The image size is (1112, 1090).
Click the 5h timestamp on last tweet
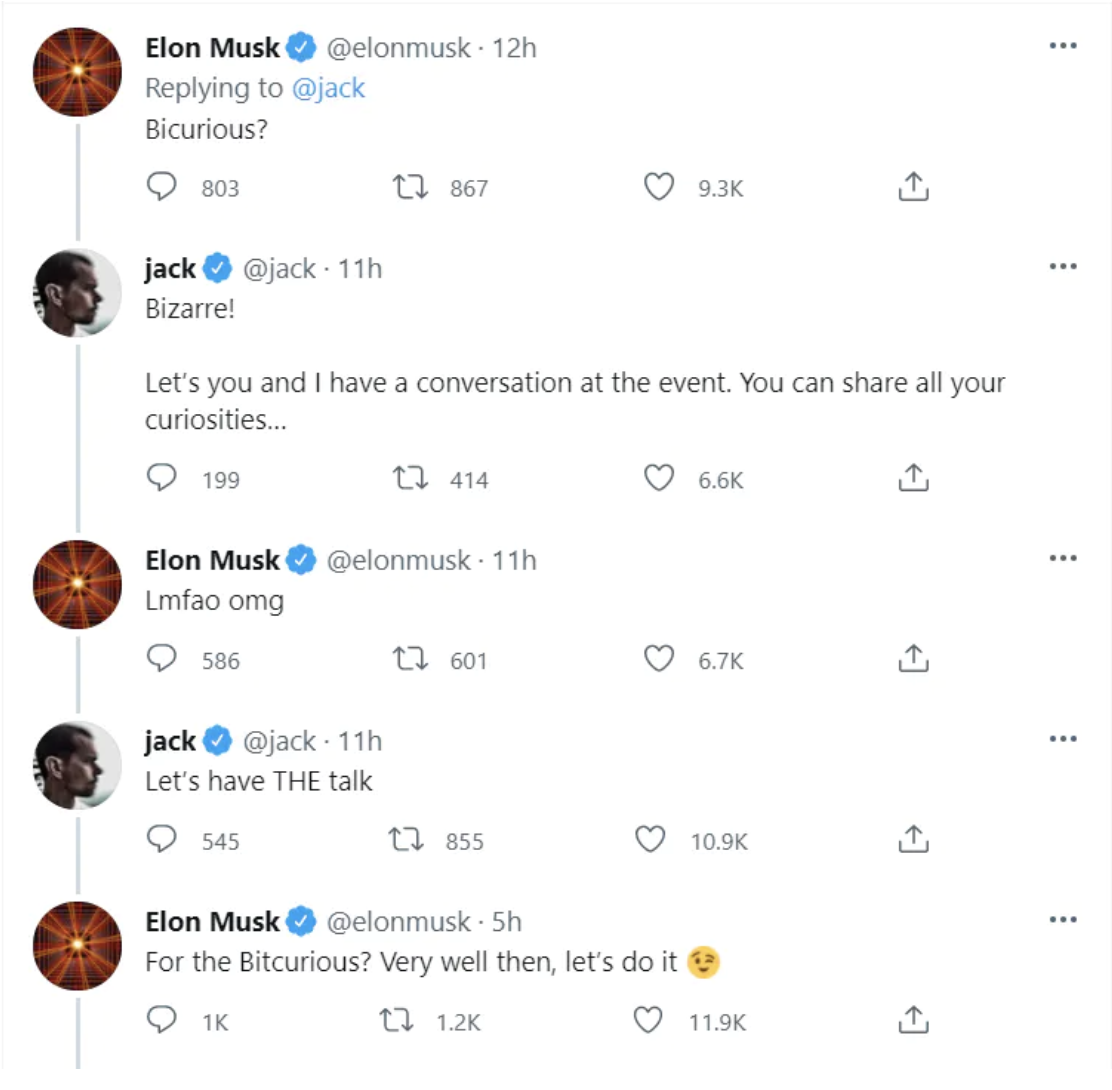point(506,921)
